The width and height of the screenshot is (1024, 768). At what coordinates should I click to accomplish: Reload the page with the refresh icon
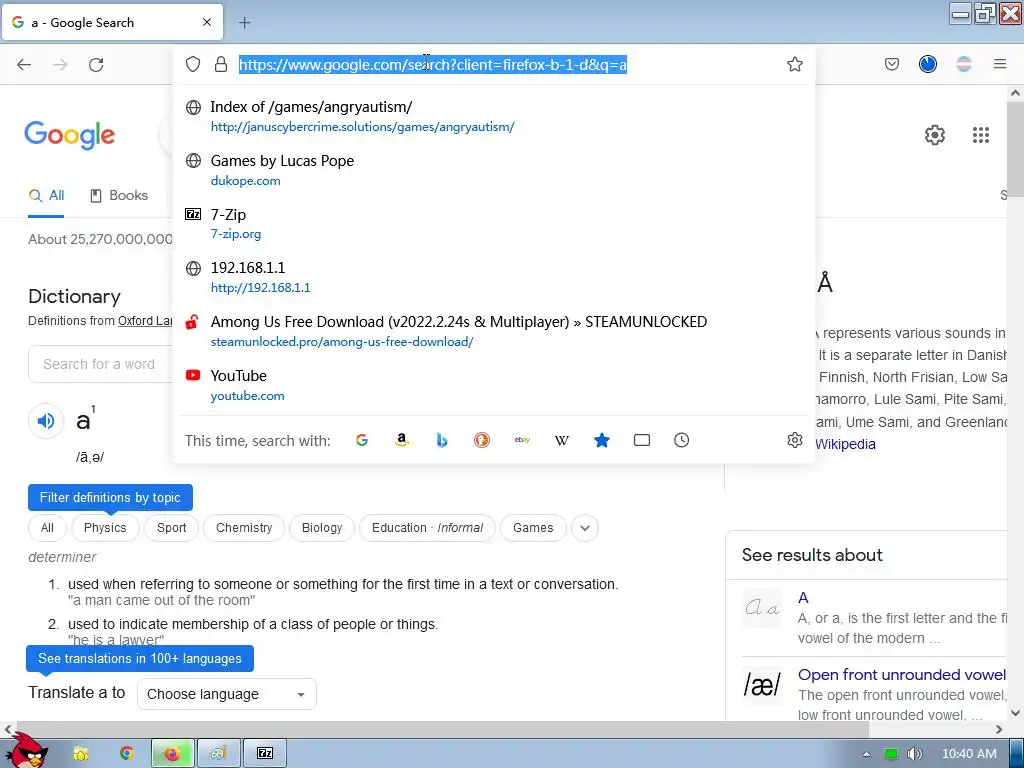(96, 65)
